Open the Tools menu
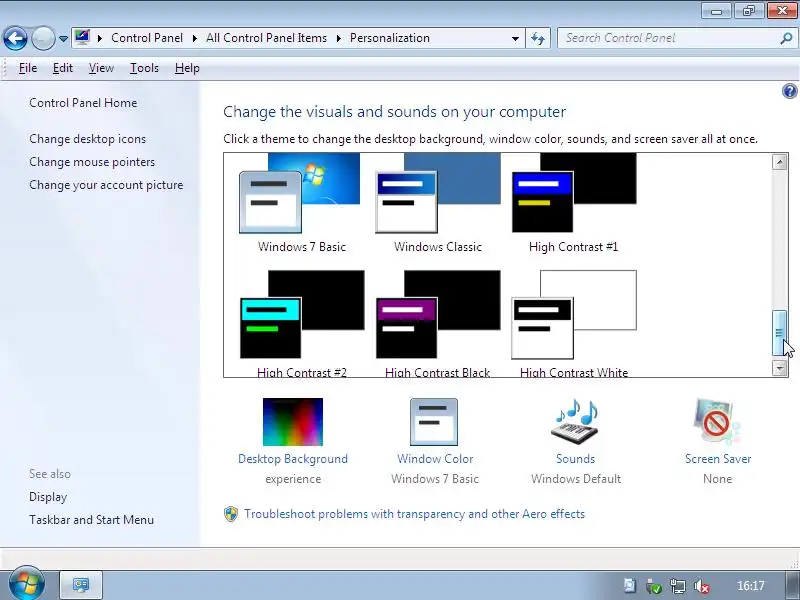Image resolution: width=800 pixels, height=600 pixels. pos(144,68)
